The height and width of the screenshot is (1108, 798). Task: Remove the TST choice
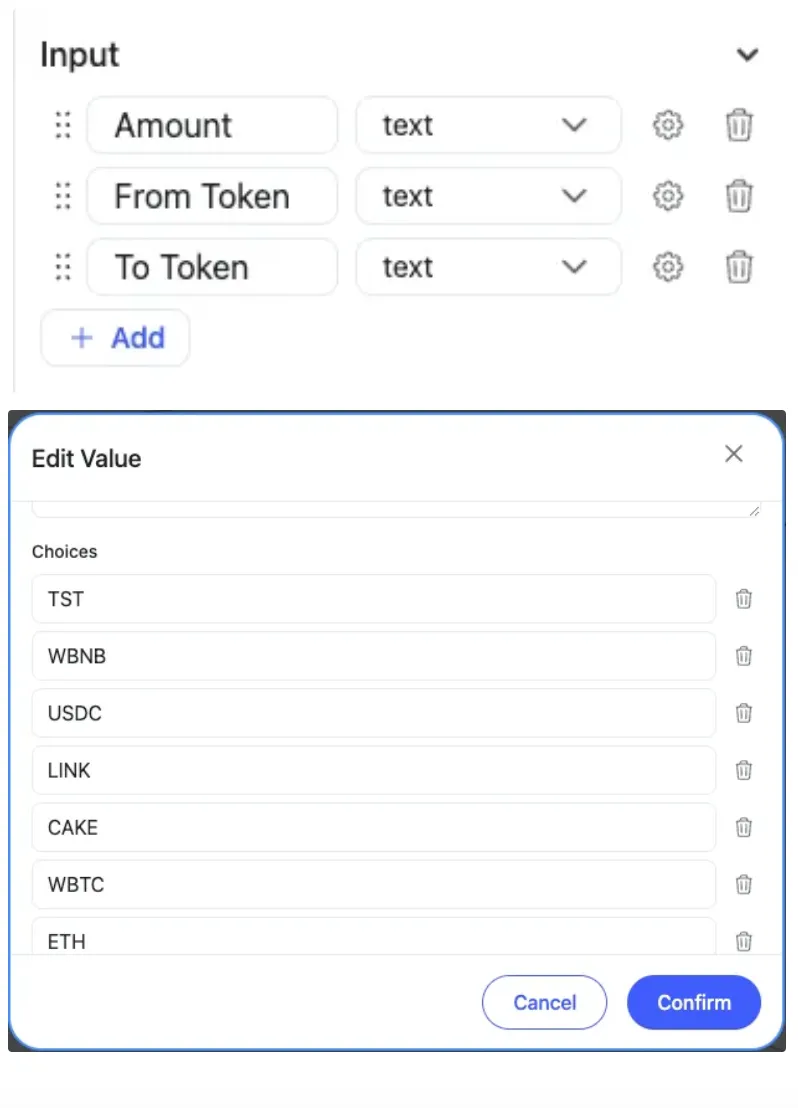click(744, 599)
